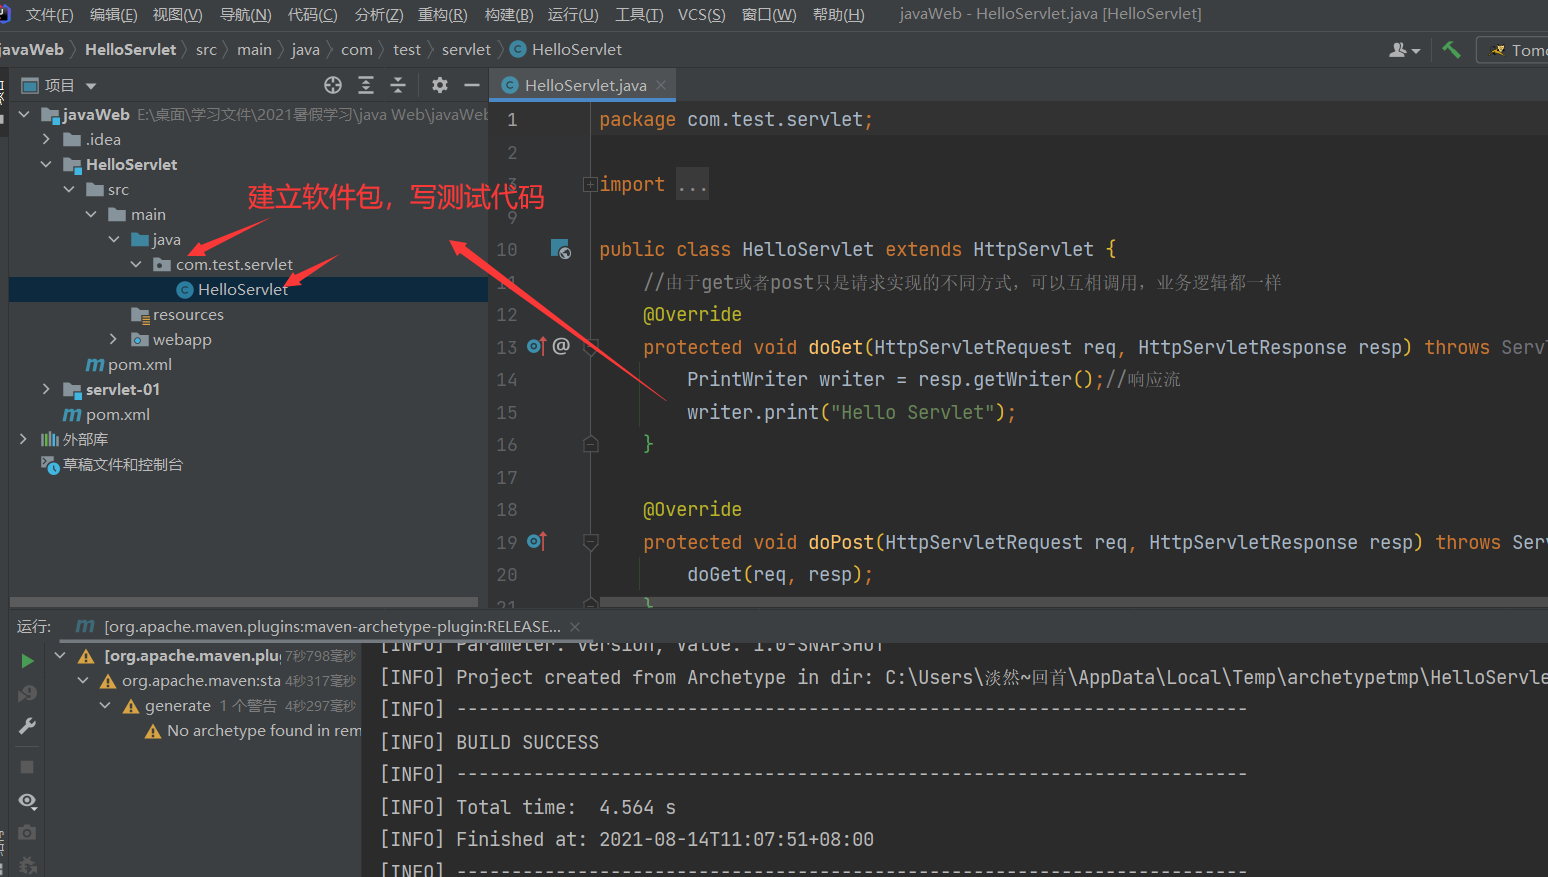Image resolution: width=1548 pixels, height=877 pixels.
Task: Collapse the src folder node
Action: click(x=69, y=190)
